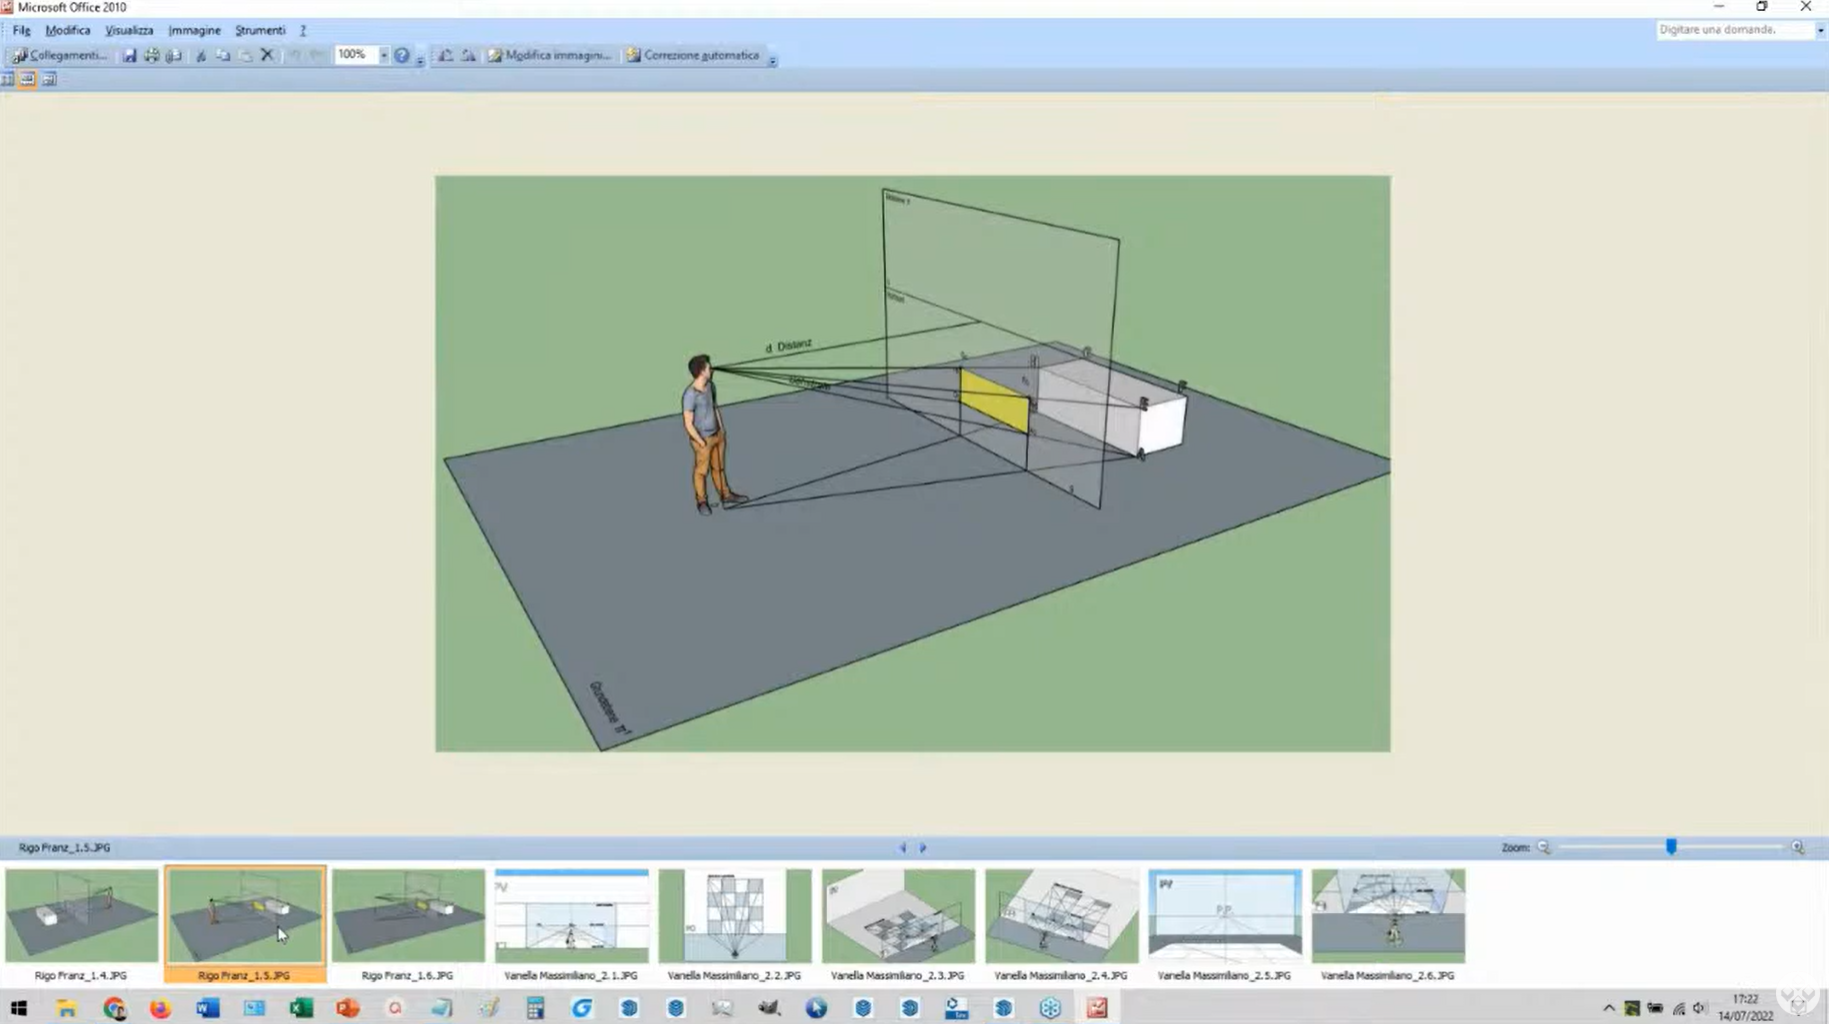Click the 'Modifica immagini...' button

549,56
